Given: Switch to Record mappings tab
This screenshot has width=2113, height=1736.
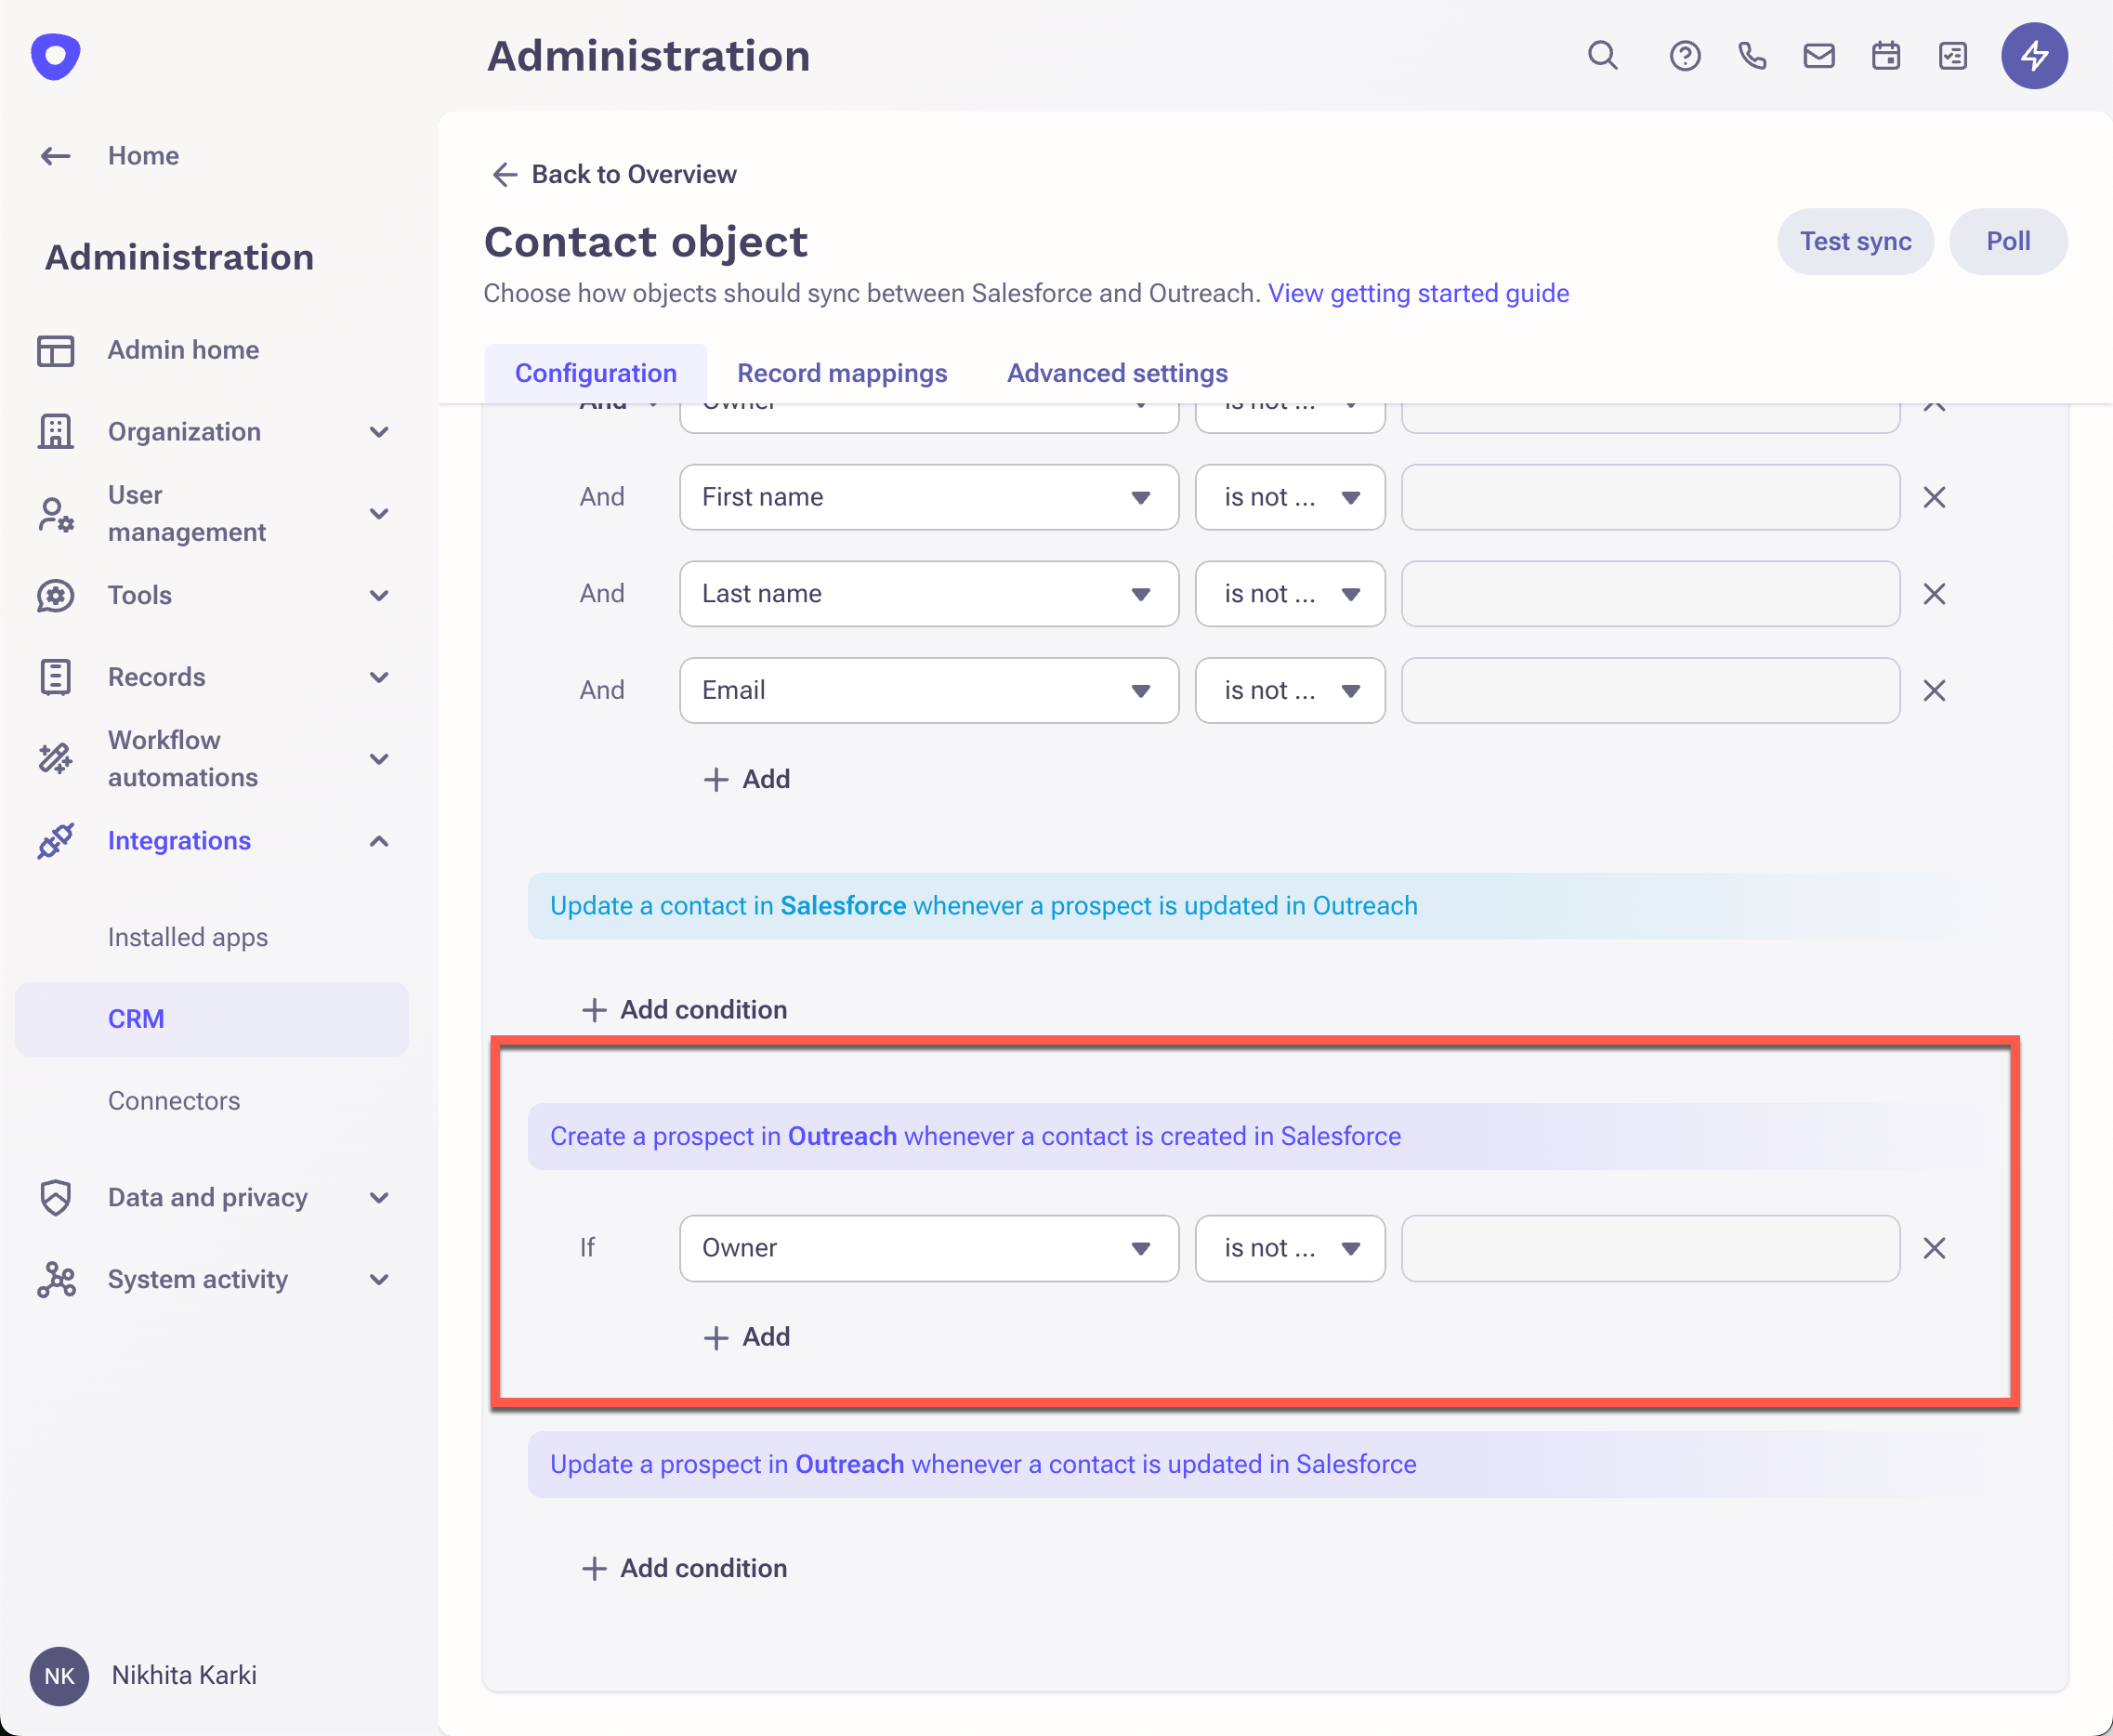Looking at the screenshot, I should click(x=841, y=373).
